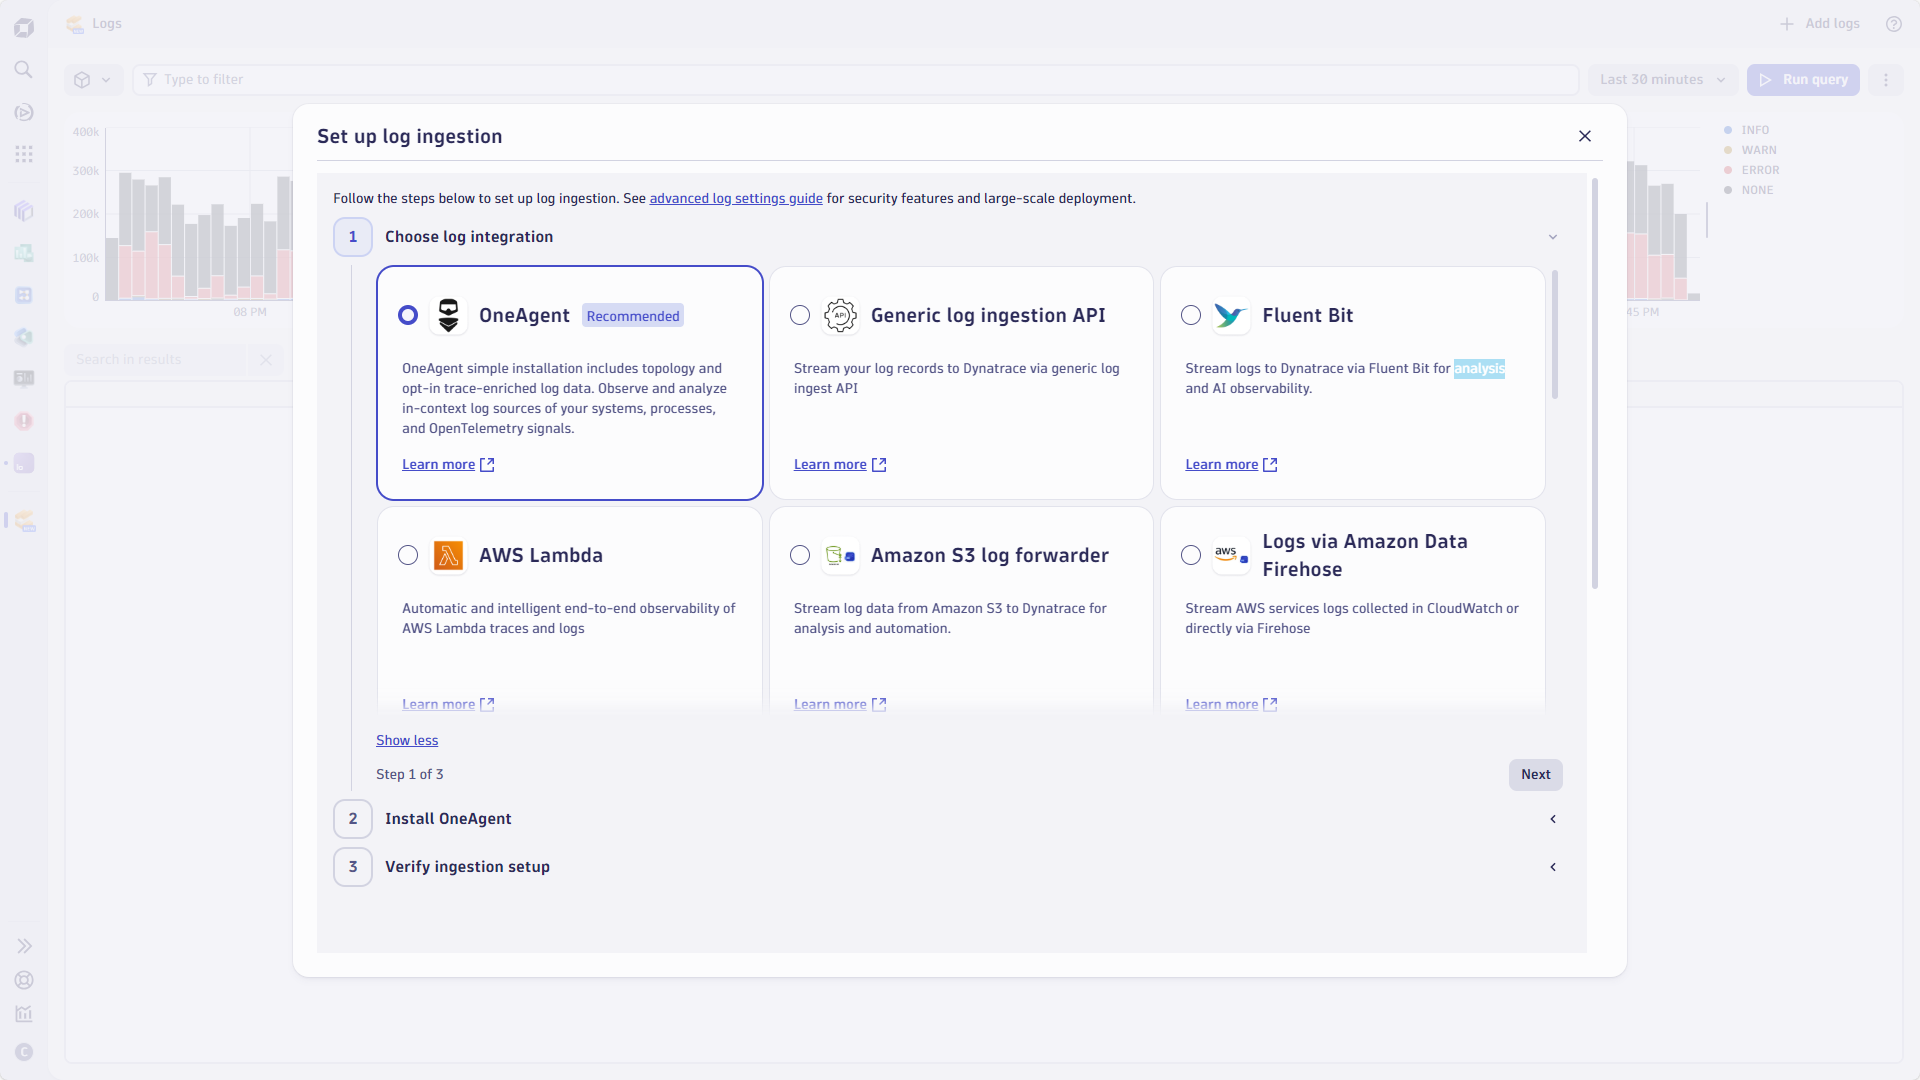Image resolution: width=1920 pixels, height=1080 pixels.
Task: Open the overflow menu beside Run query
Action: click(1886, 79)
